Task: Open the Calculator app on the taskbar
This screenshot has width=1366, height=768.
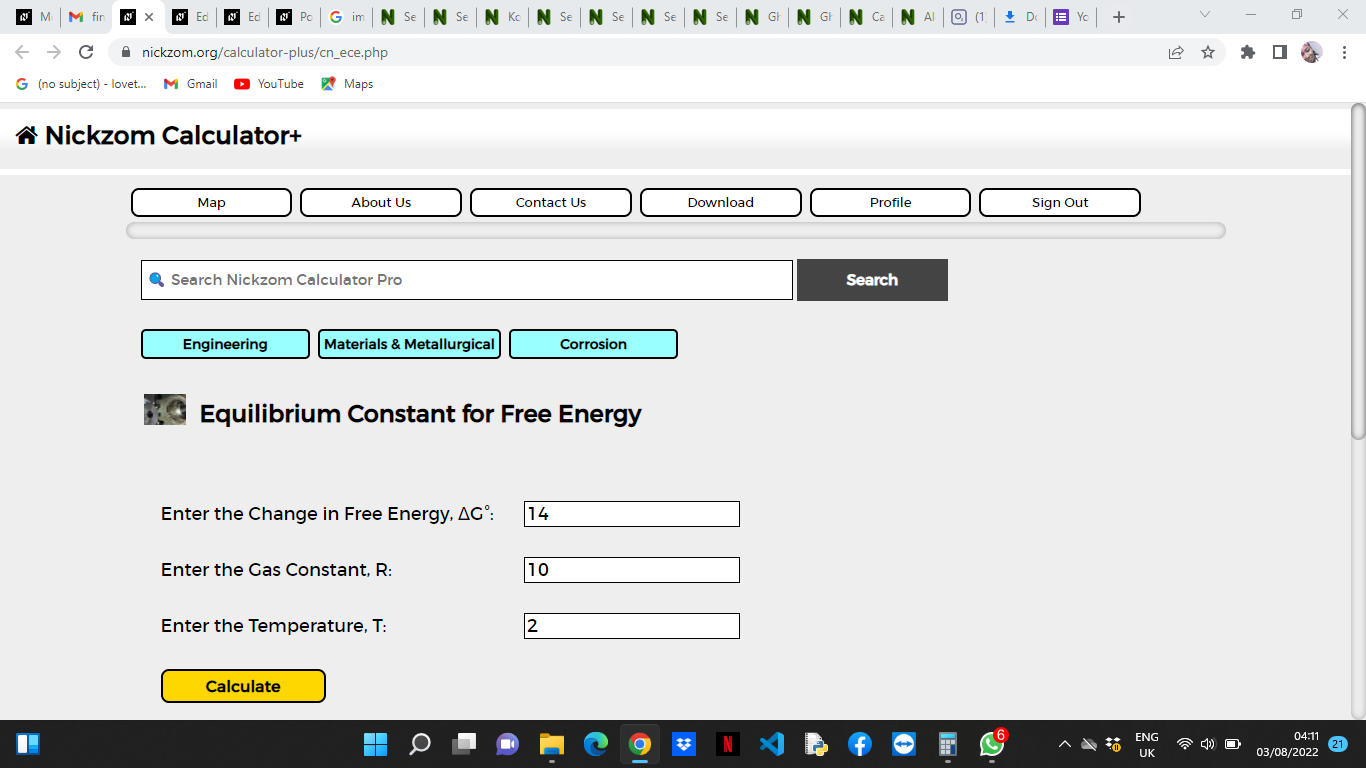Action: pyautogui.click(x=948, y=744)
